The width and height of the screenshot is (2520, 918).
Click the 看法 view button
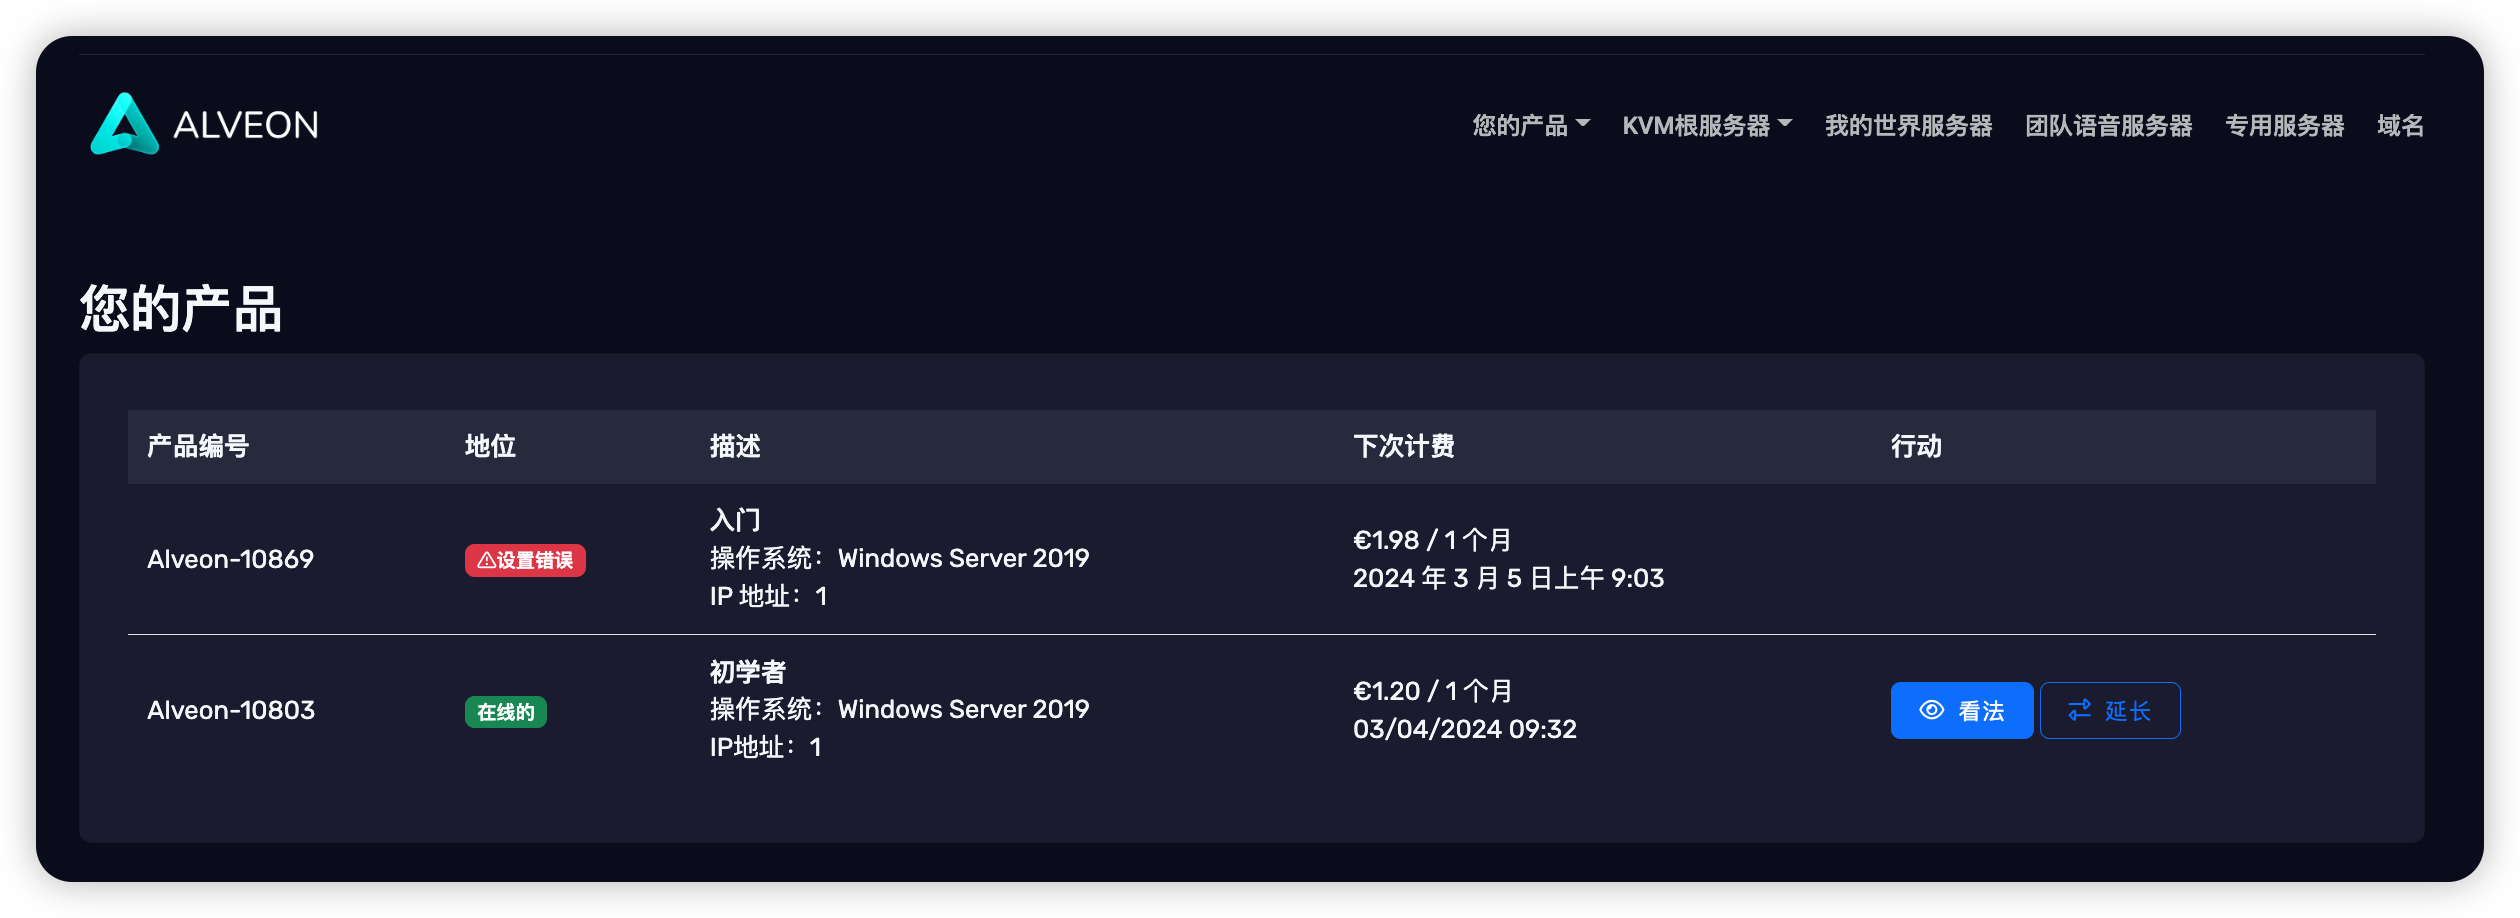1961,710
